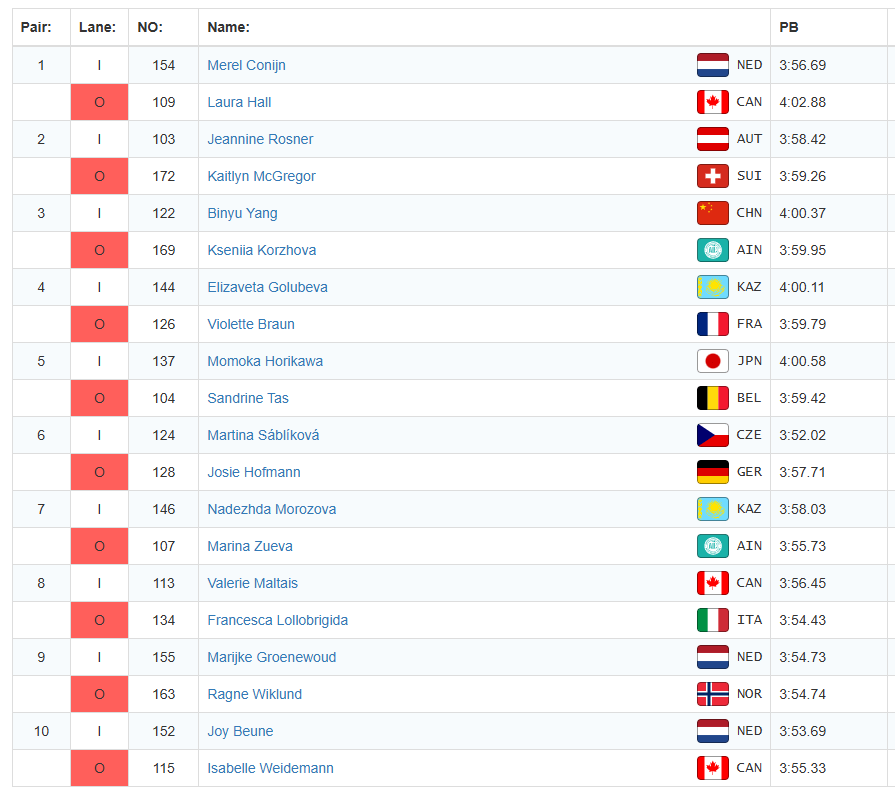
Task: Open Joy Beune's skater profile link
Action: (240, 731)
